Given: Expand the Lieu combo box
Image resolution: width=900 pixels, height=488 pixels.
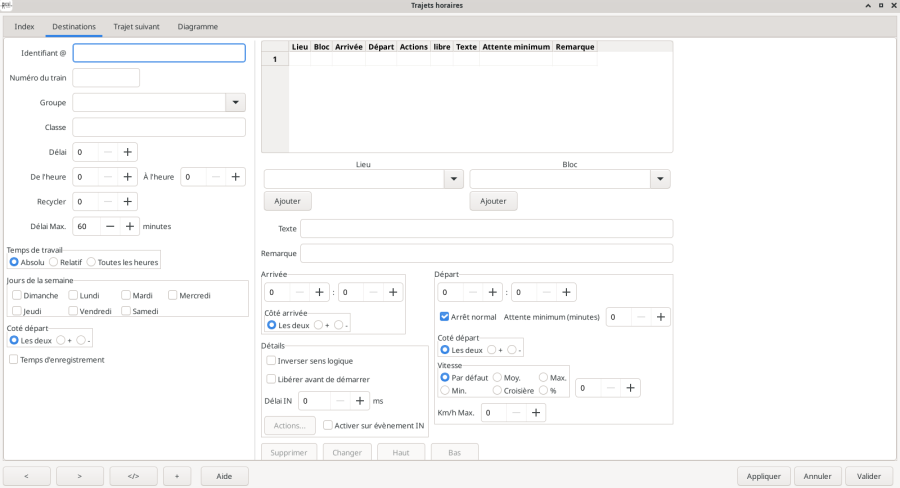Looking at the screenshot, I should (x=454, y=179).
